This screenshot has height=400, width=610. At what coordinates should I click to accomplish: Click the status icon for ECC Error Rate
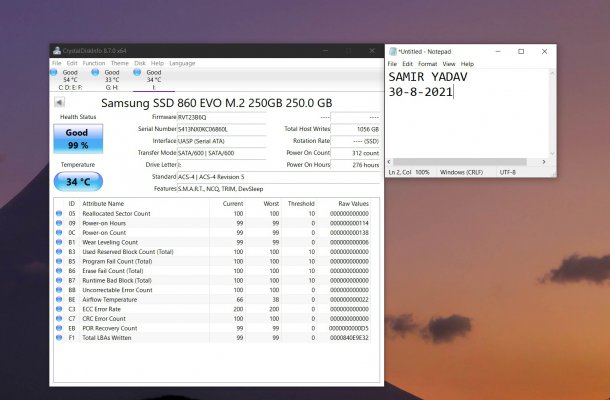coord(59,309)
